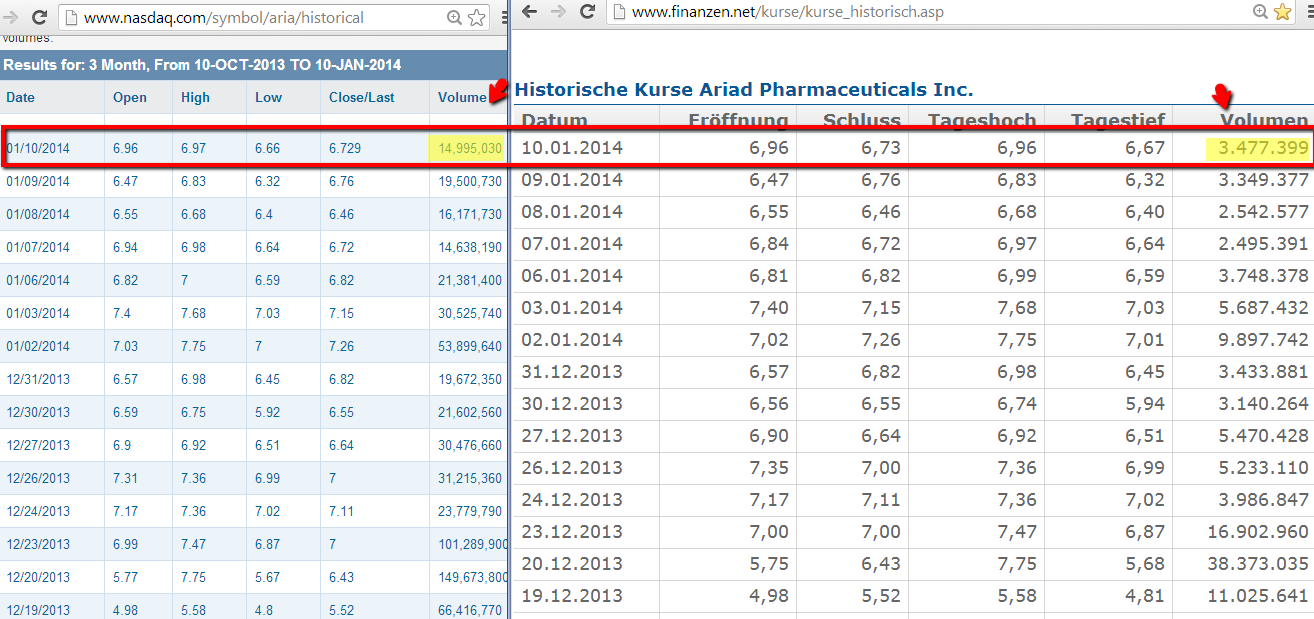Select highlighted volume 14,995,030
The height and width of the screenshot is (619, 1314).
(470, 148)
